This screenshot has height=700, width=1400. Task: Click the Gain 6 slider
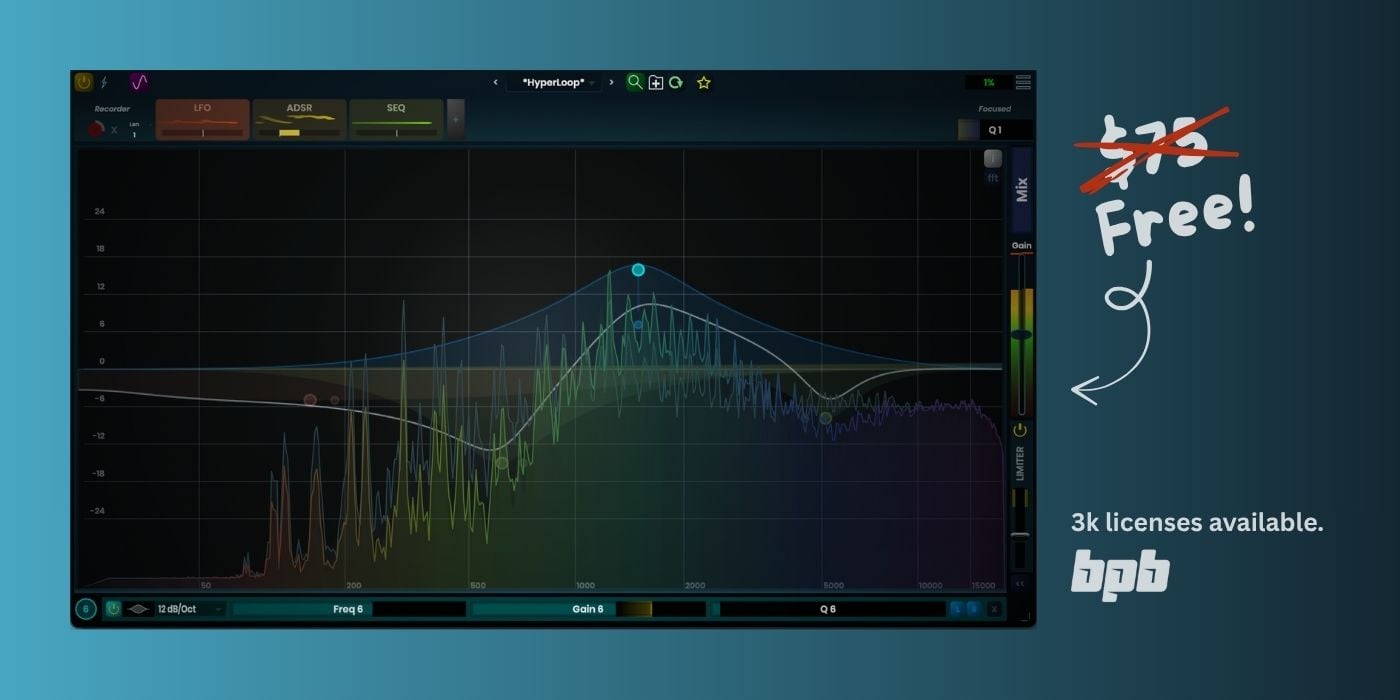coord(588,609)
